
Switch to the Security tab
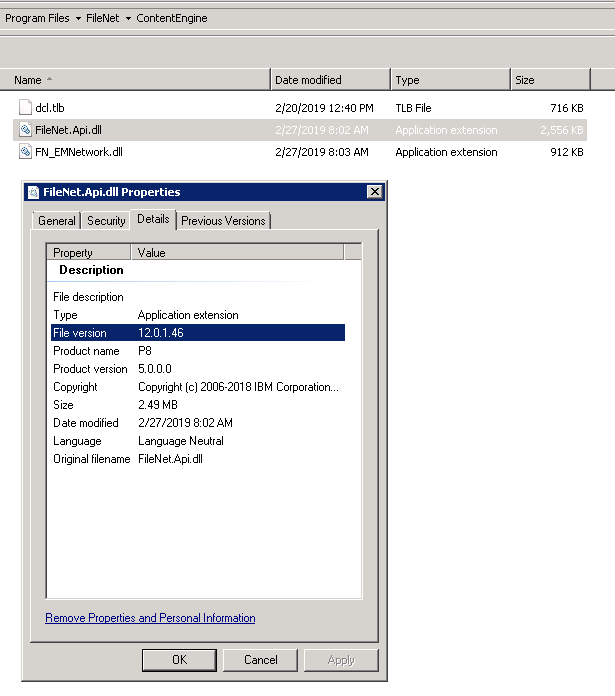click(x=106, y=221)
